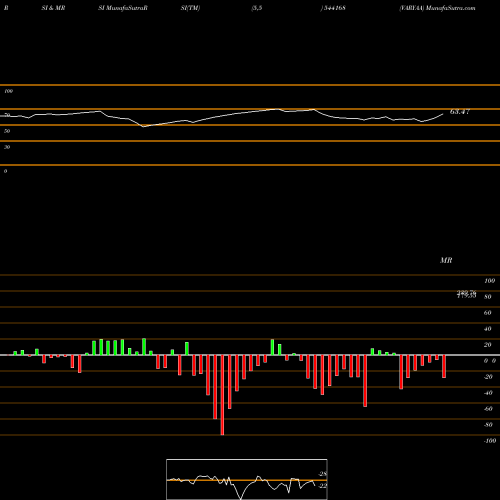Click the 60 label on MR right axis
500x500 pixels.
pyautogui.click(x=488, y=313)
